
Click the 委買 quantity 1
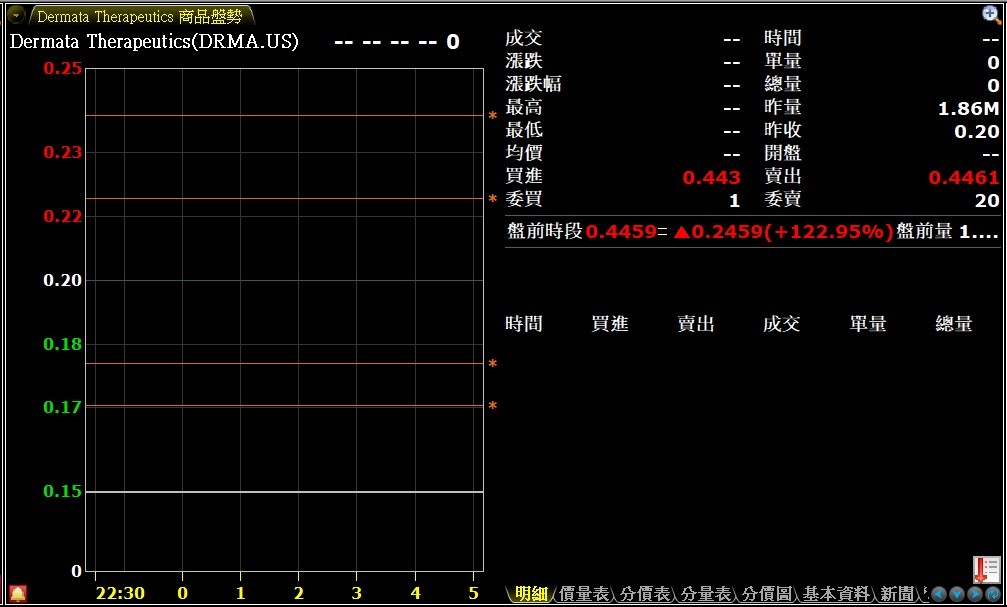pyautogui.click(x=735, y=200)
